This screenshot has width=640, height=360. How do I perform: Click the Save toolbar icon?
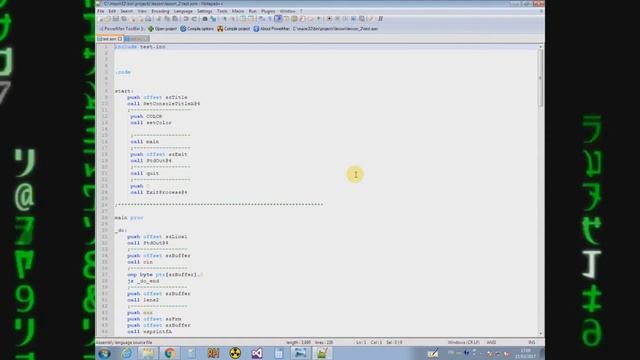tap(116, 19)
